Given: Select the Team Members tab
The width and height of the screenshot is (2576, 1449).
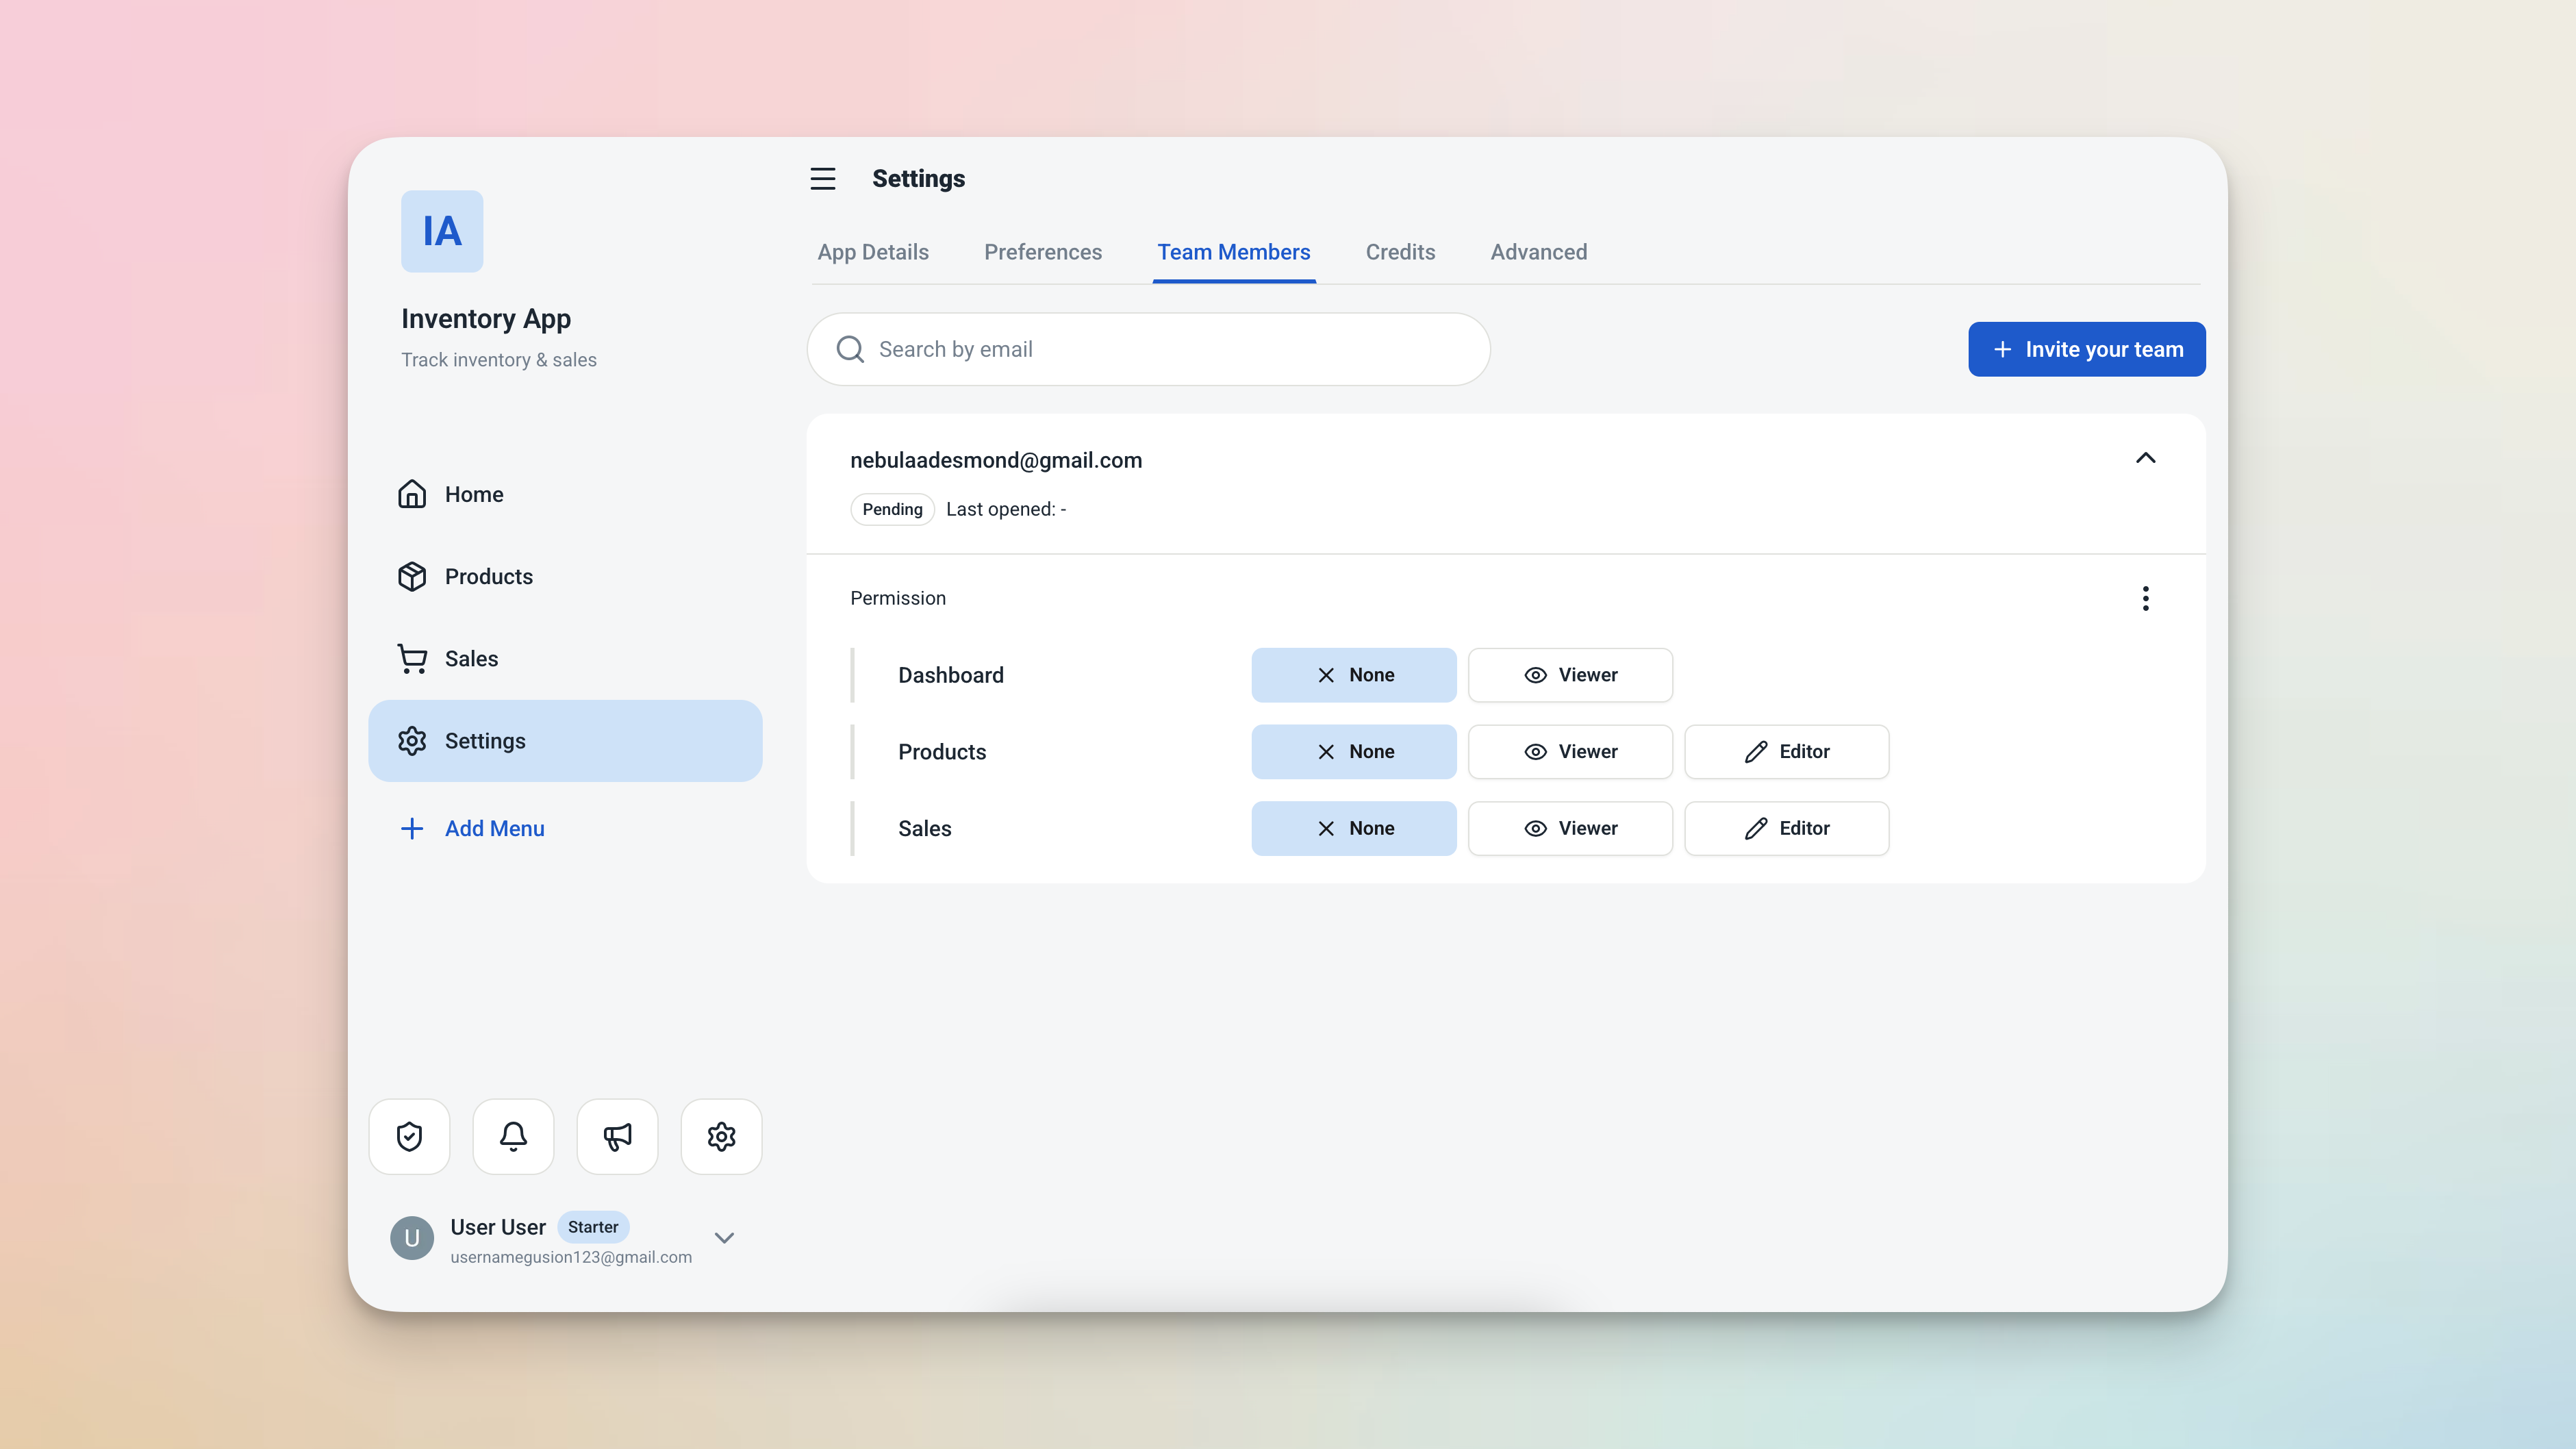Looking at the screenshot, I should pos(1234,252).
